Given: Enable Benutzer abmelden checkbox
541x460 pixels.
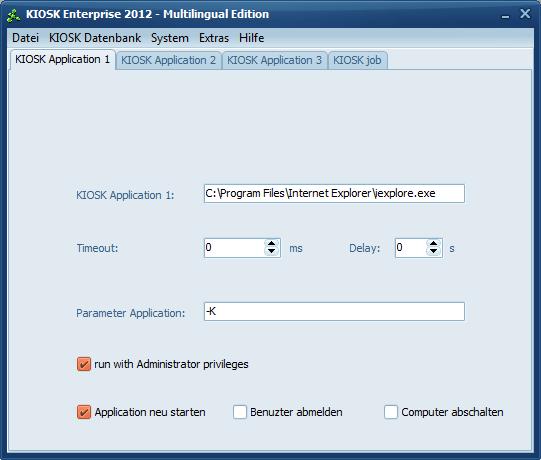Looking at the screenshot, I should pyautogui.click(x=240, y=412).
